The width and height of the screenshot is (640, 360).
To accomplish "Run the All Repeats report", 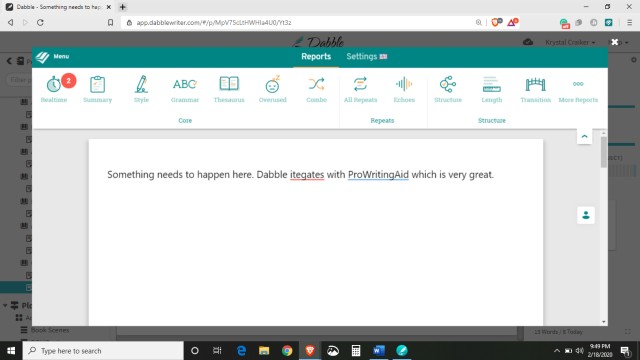I will point(360,89).
